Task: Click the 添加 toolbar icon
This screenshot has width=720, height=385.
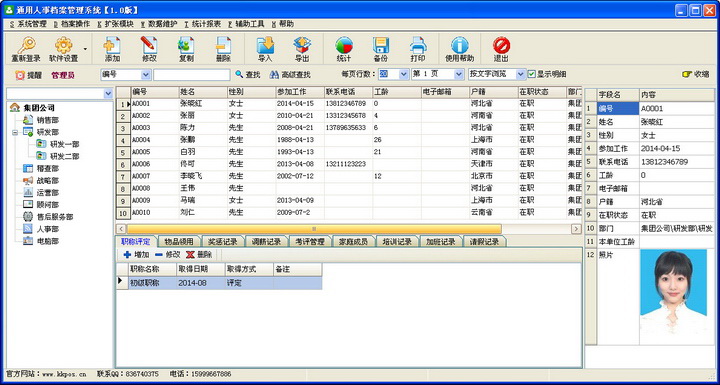Action: (x=112, y=45)
